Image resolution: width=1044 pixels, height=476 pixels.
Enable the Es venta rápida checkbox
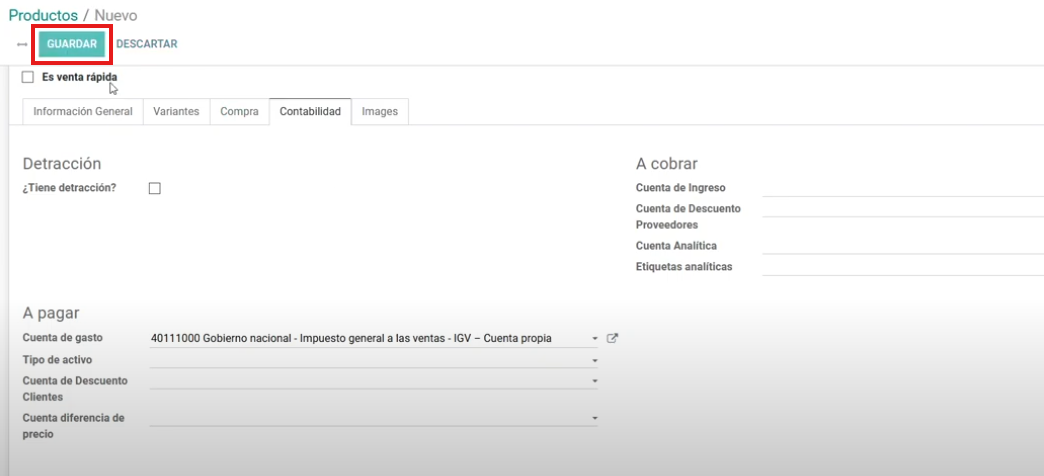pyautogui.click(x=28, y=77)
